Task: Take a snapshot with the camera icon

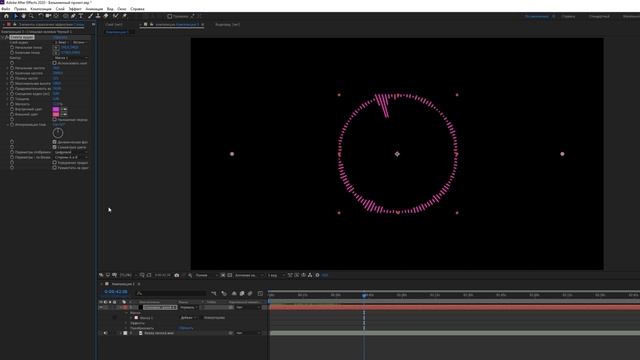Action: [177, 275]
